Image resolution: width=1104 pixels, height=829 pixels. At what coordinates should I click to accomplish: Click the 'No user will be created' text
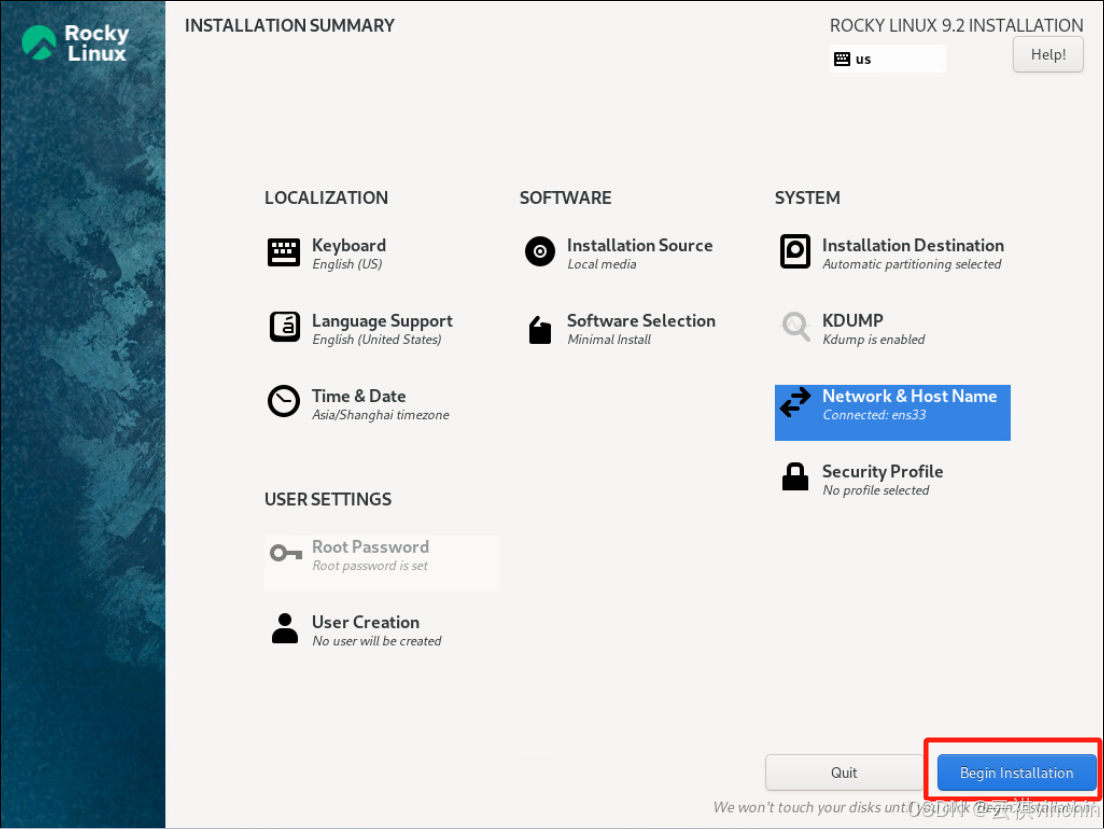click(x=377, y=641)
